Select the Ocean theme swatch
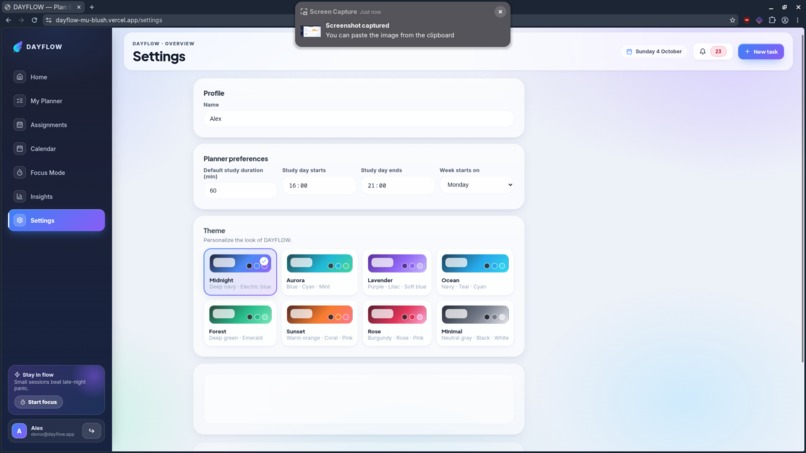806x453 pixels. (x=475, y=272)
